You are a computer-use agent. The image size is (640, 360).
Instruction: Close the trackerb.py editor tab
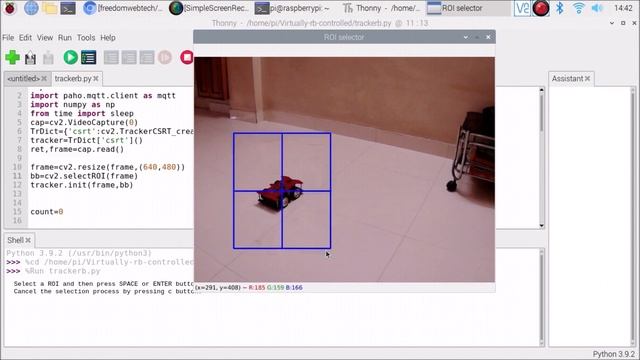96,78
